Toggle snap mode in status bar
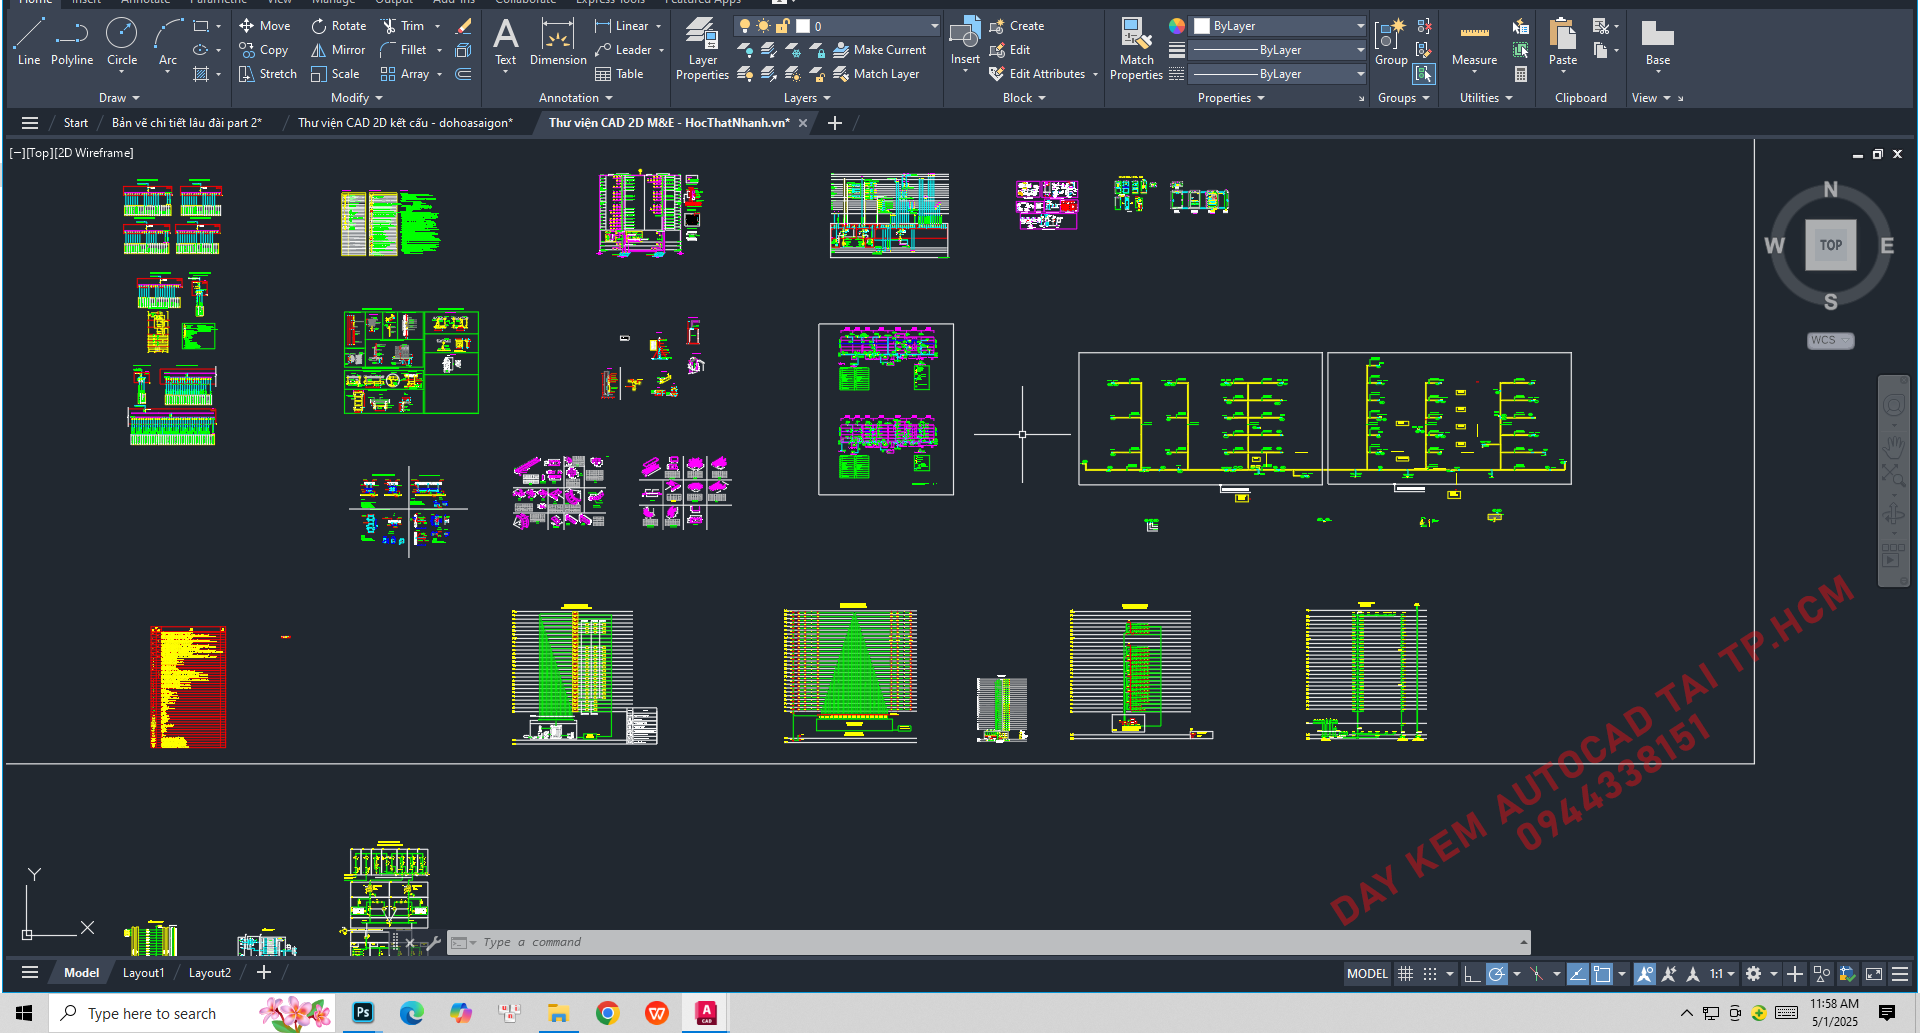Screen dimensions: 1920x1033 click(1430, 973)
